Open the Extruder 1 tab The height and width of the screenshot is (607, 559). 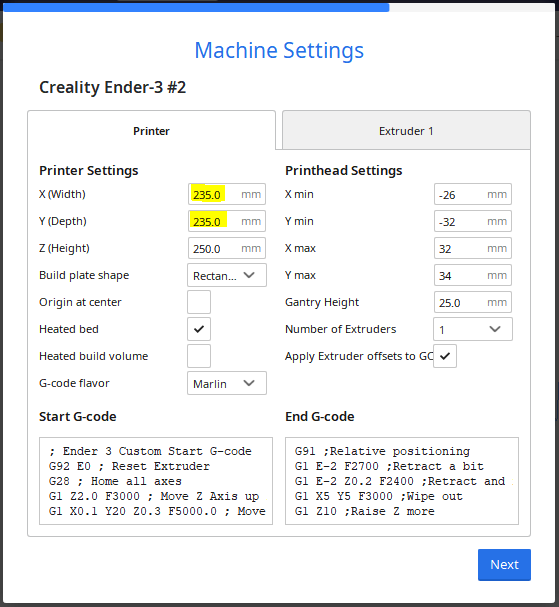[x=406, y=130]
